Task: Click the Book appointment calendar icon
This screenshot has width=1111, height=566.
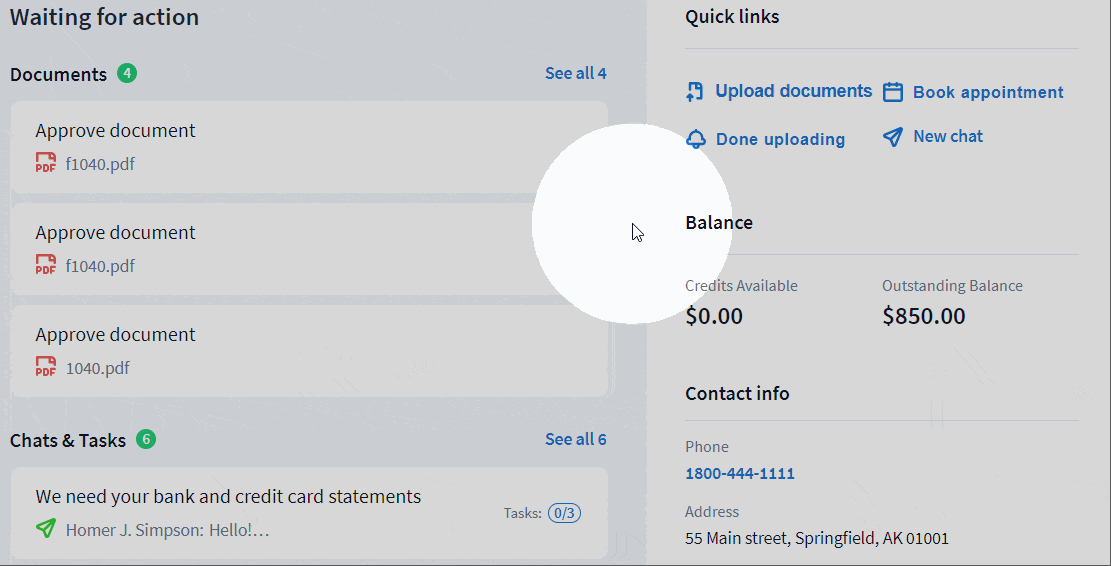Action: click(893, 93)
